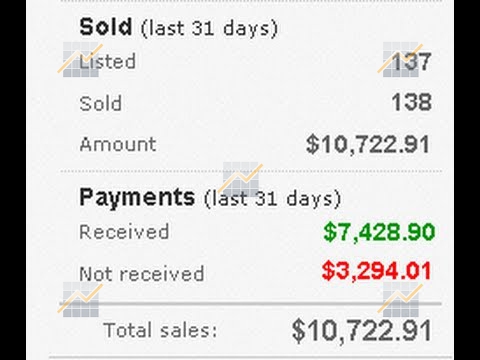Image resolution: width=480 pixels, height=360 pixels.
Task: Click the red $3,294.01 not received amount
Action: click(377, 271)
